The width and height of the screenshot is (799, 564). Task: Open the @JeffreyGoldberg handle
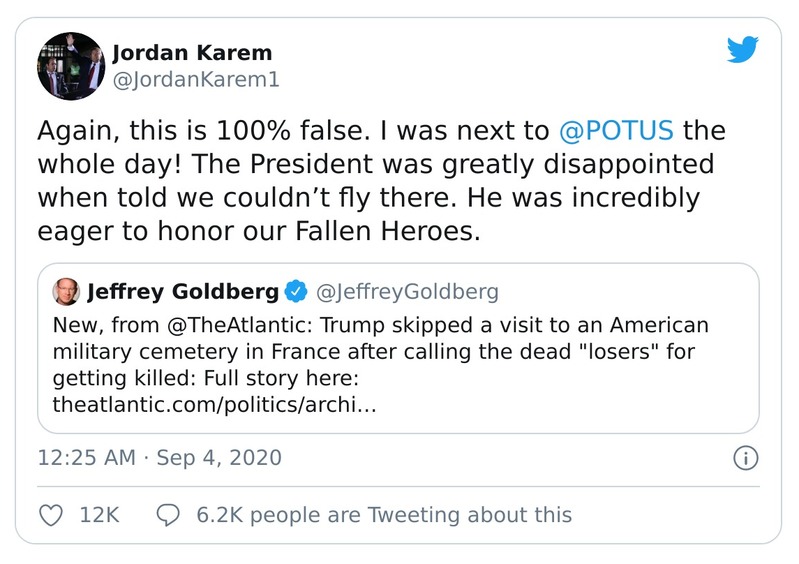tap(407, 293)
